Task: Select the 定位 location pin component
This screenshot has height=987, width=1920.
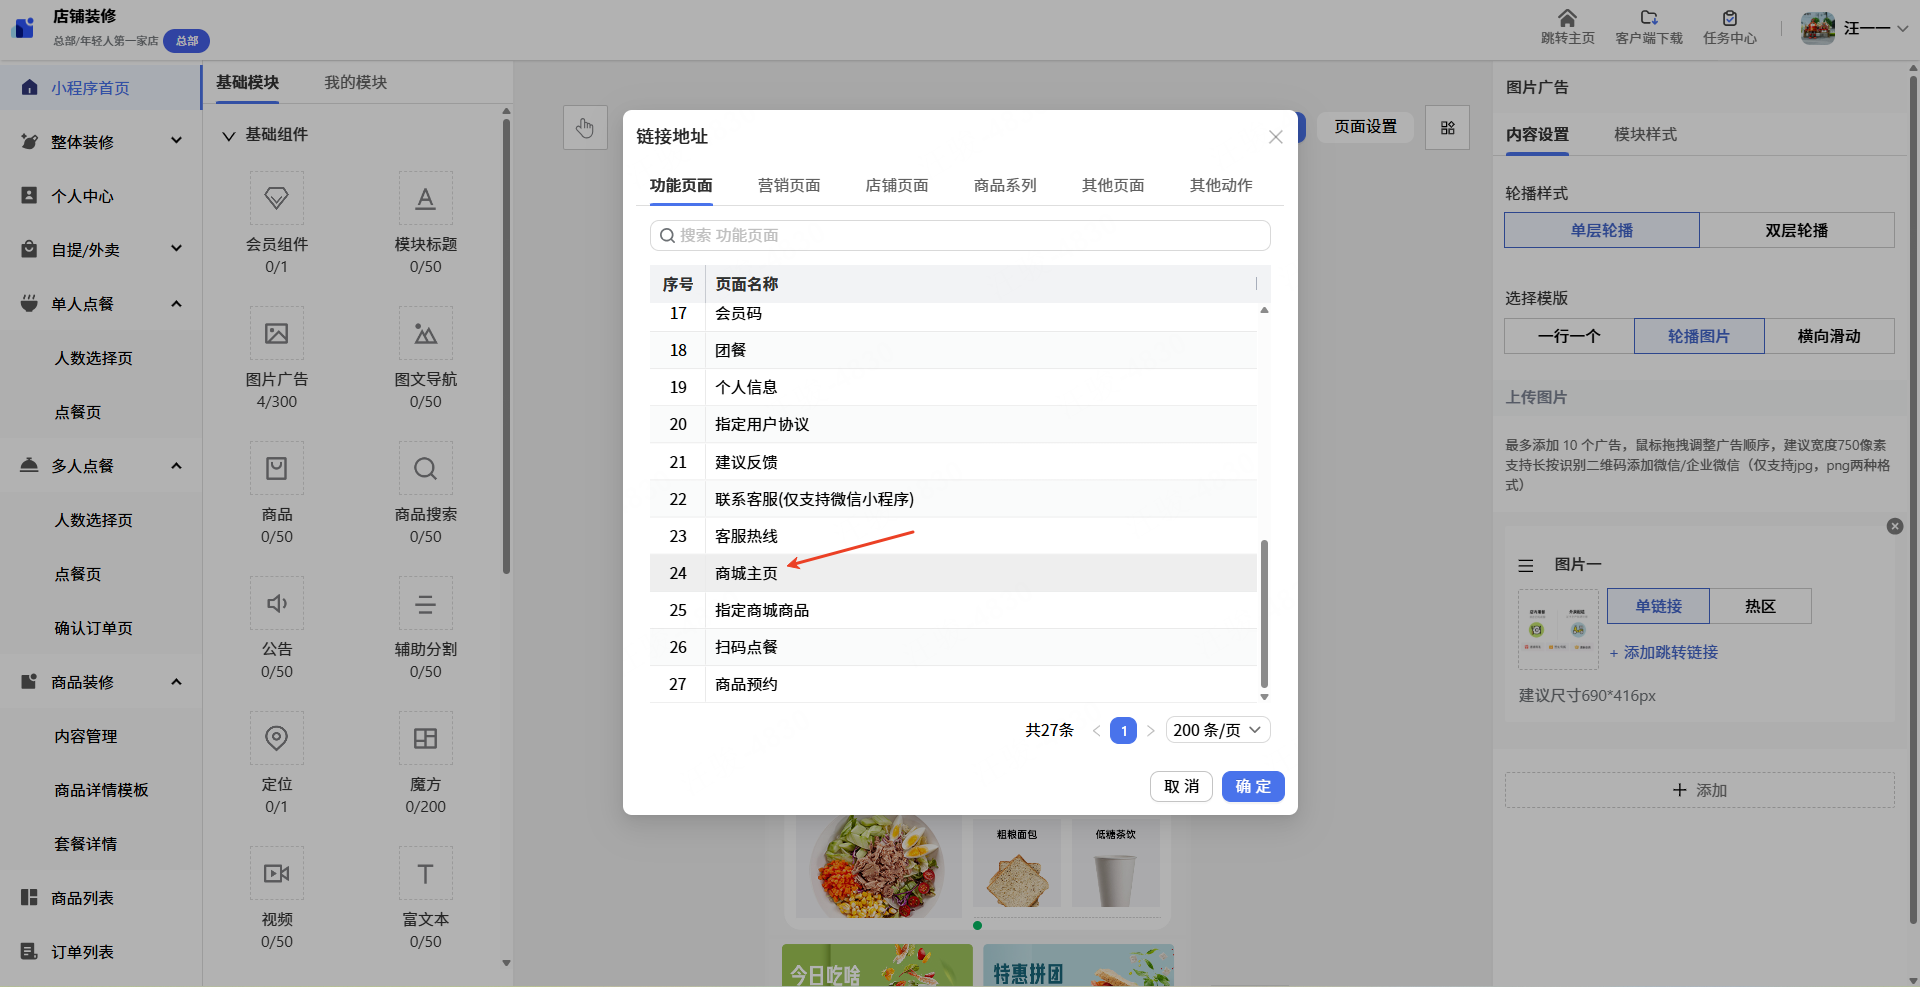Action: (x=277, y=738)
